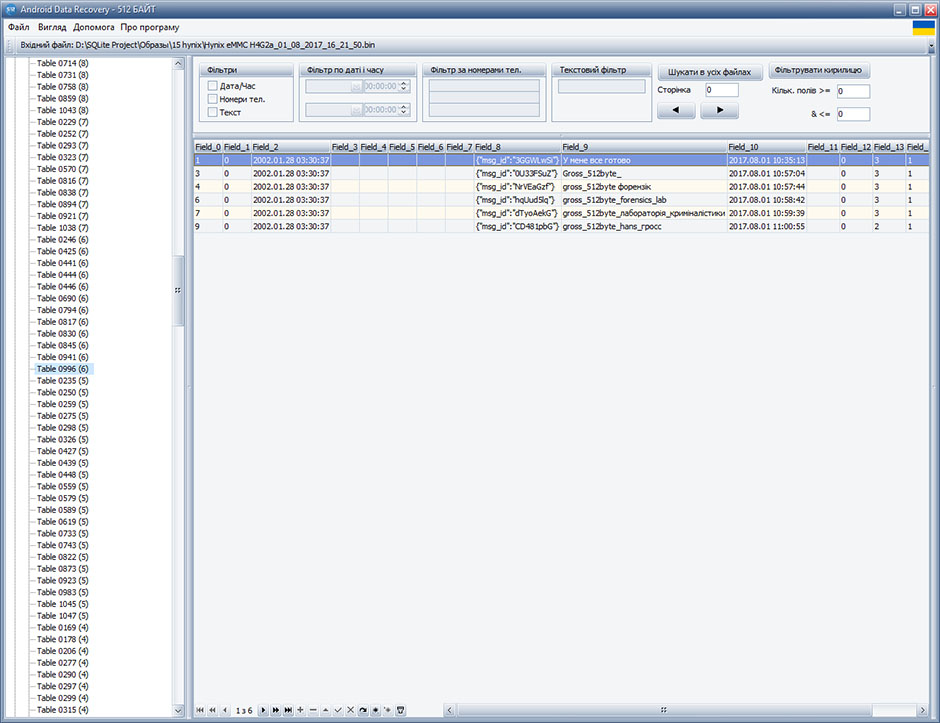This screenshot has height=723, width=940.
Task: Click the post edit checkmark icon
Action: [x=338, y=710]
